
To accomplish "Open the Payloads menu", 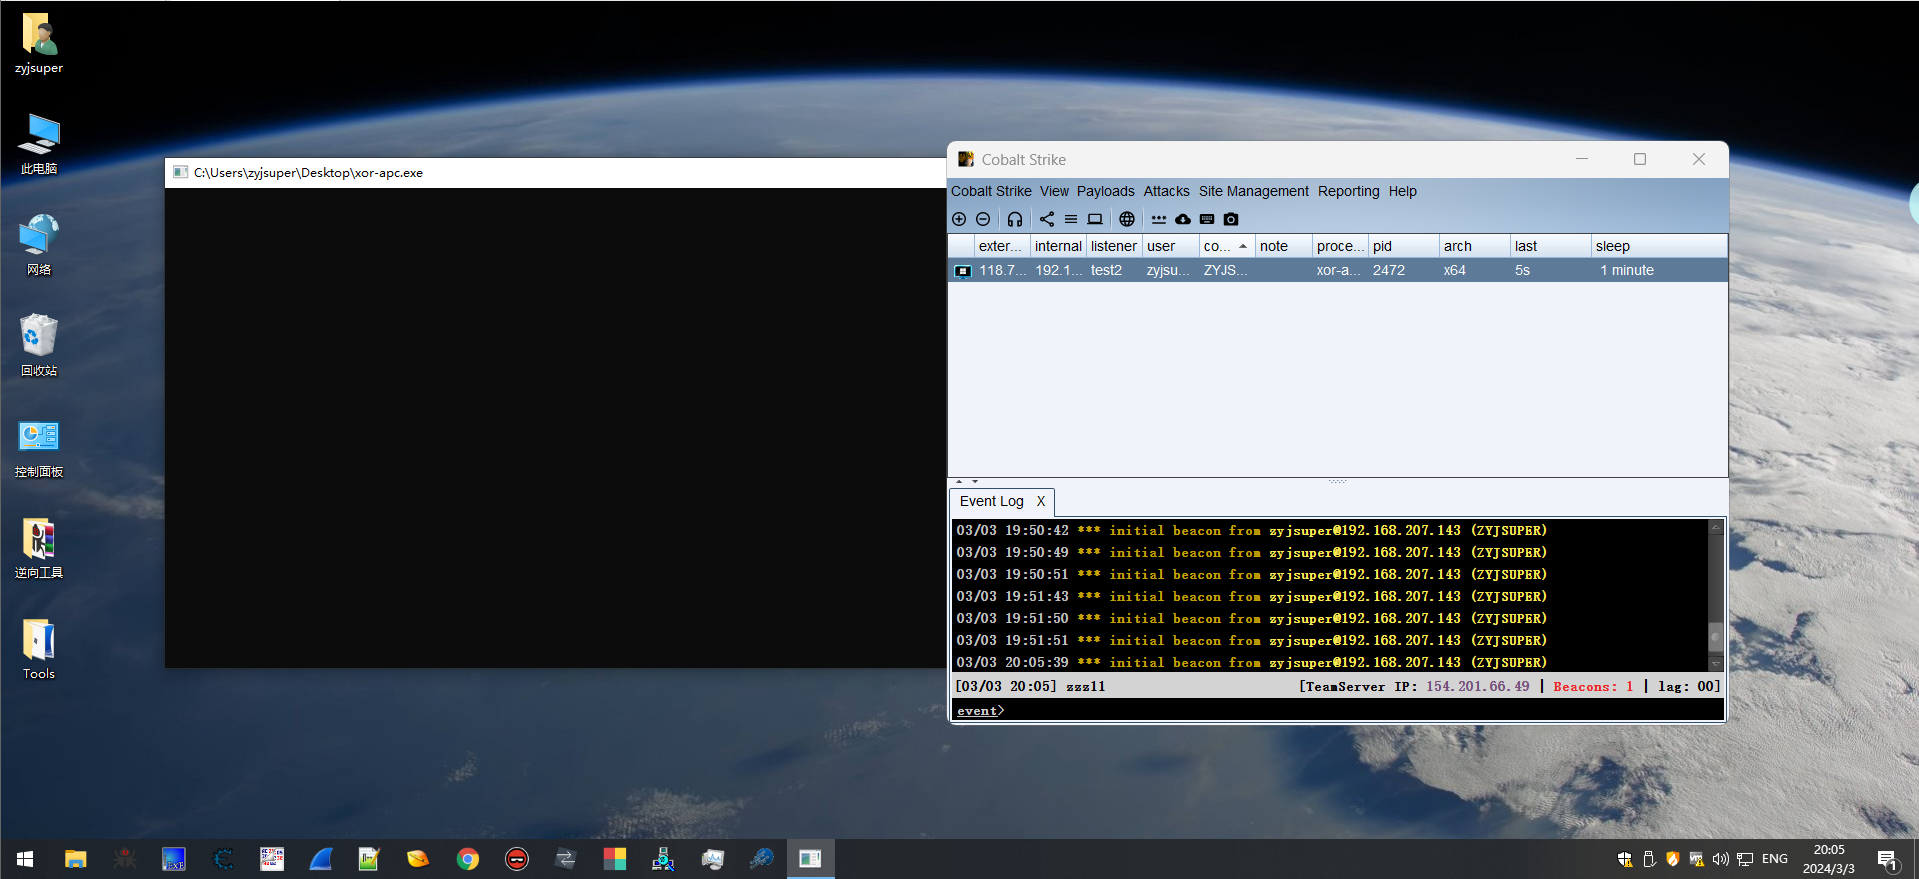I will point(1105,191).
